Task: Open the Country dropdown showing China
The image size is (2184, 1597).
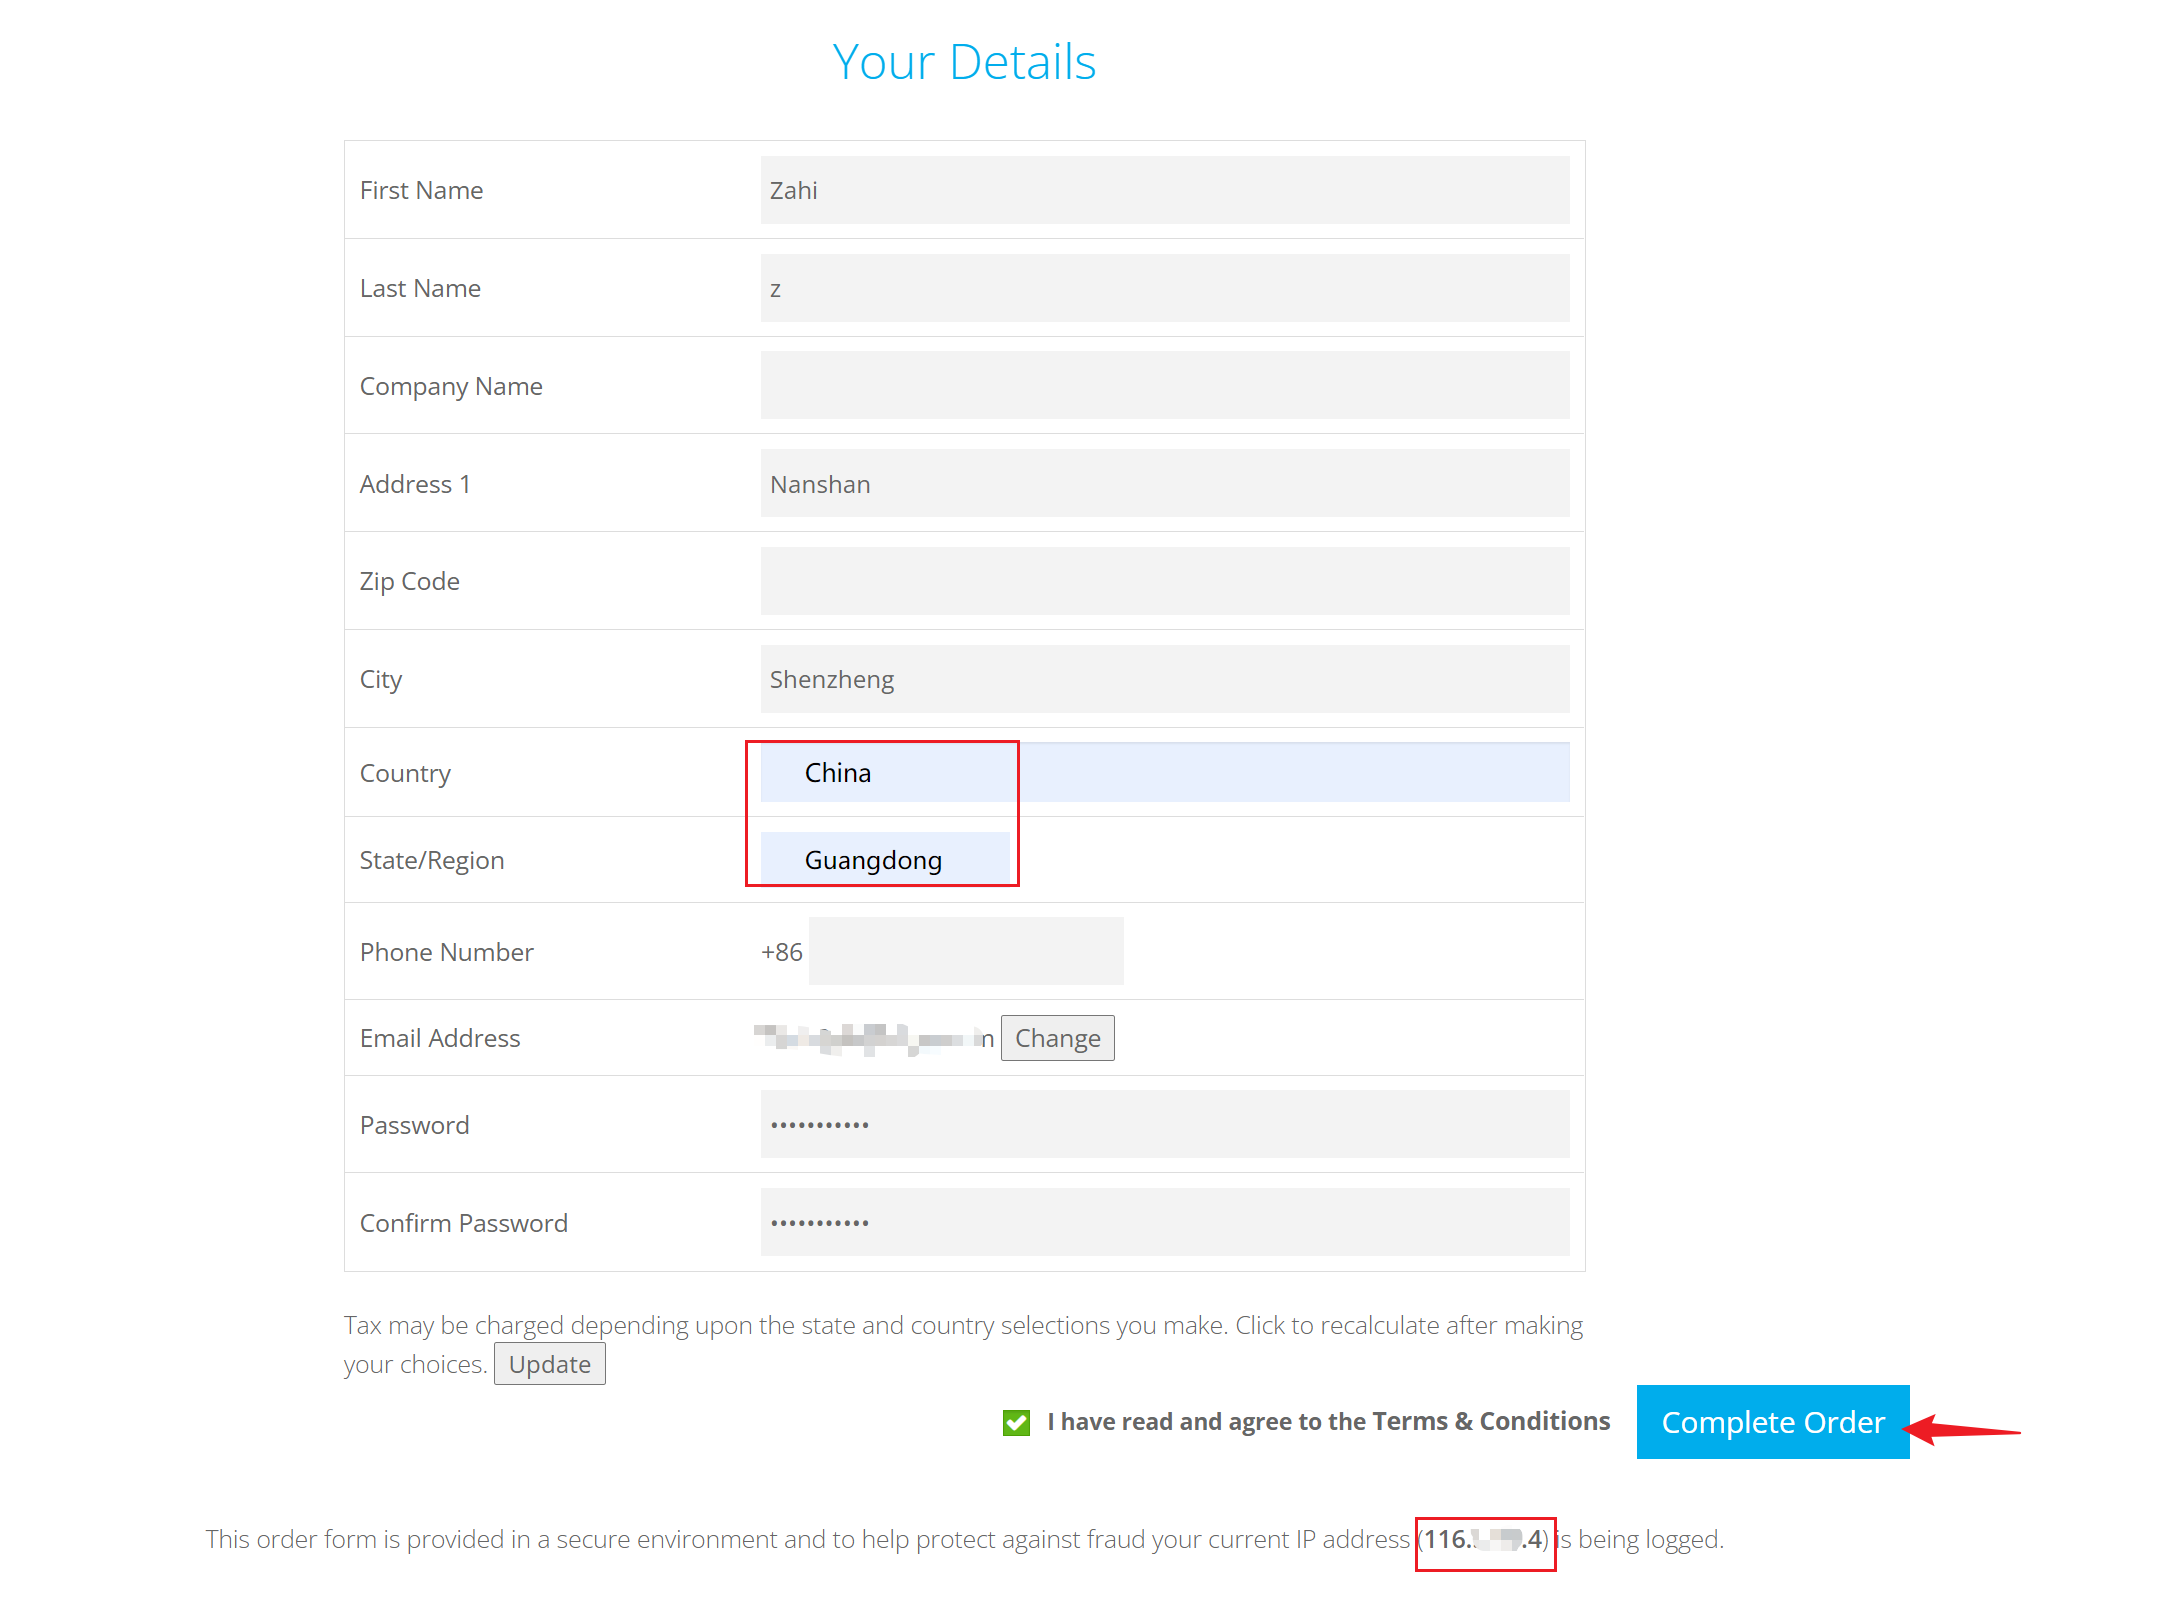Action: (x=1164, y=772)
